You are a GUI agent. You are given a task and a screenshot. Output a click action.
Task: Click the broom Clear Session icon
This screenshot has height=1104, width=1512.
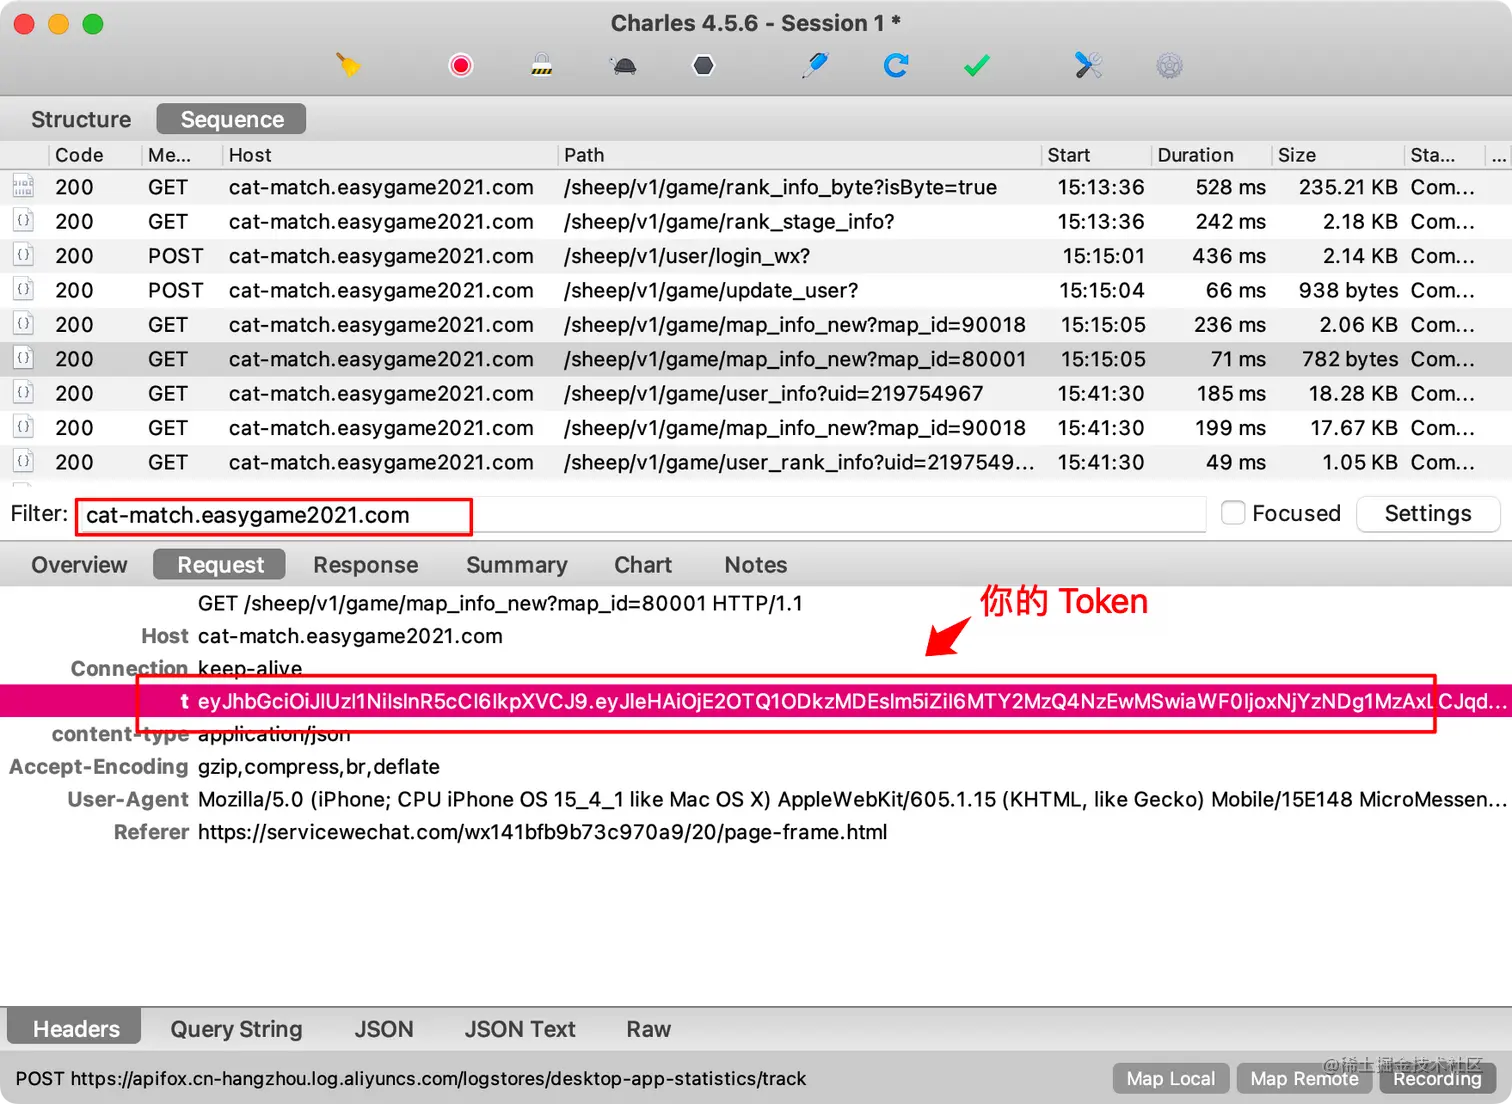click(x=348, y=66)
